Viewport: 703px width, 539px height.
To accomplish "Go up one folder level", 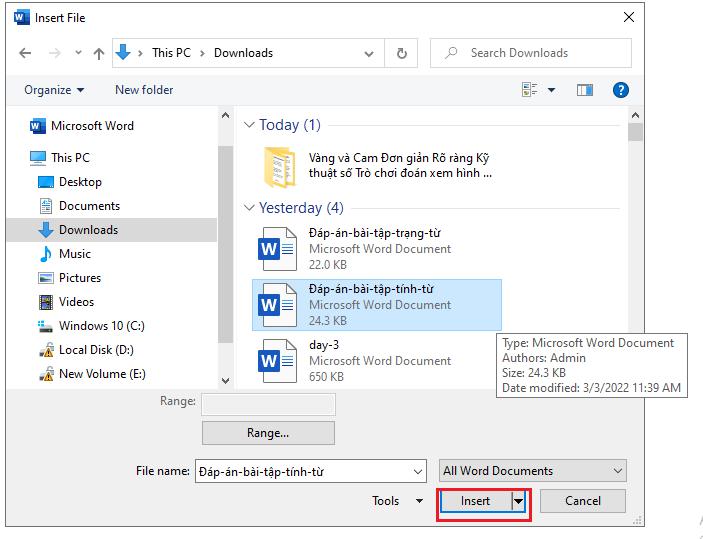I will tap(99, 53).
